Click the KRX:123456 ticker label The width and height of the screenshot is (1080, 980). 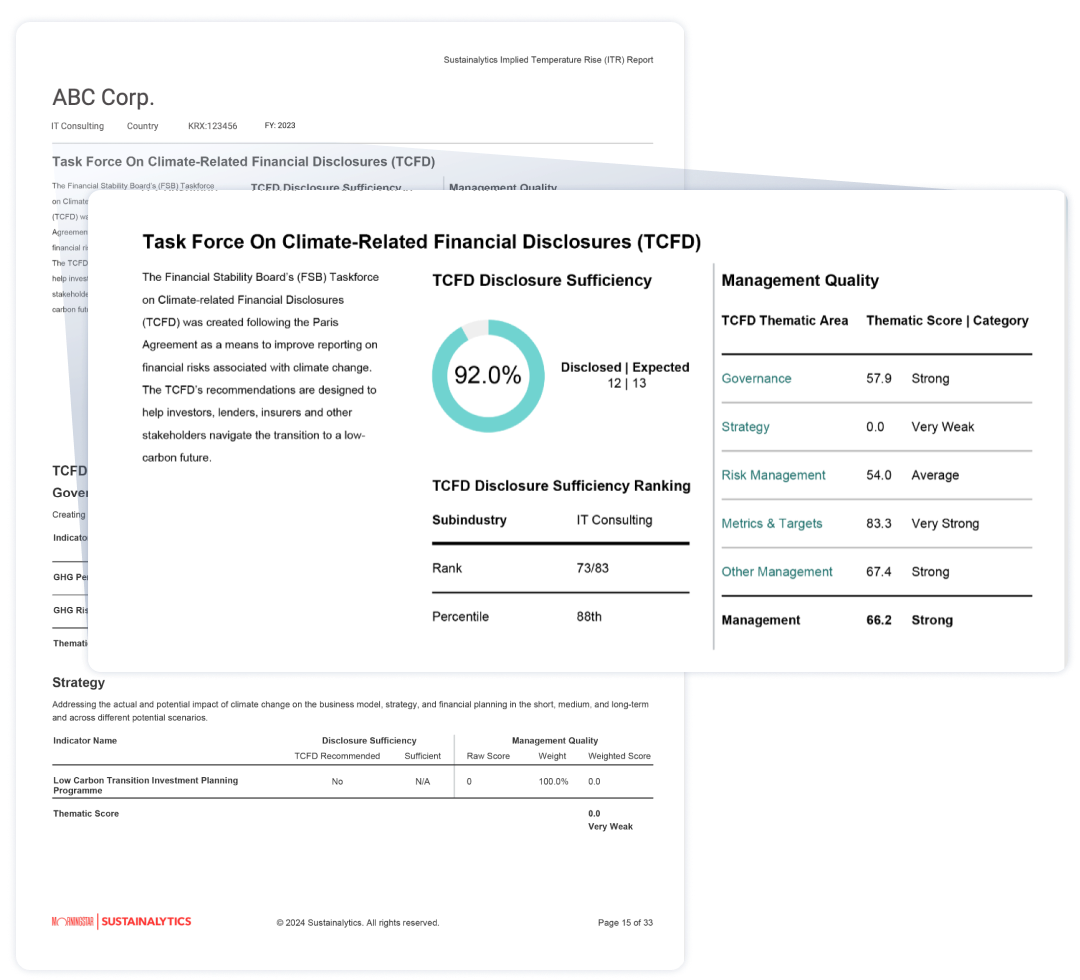(x=212, y=126)
